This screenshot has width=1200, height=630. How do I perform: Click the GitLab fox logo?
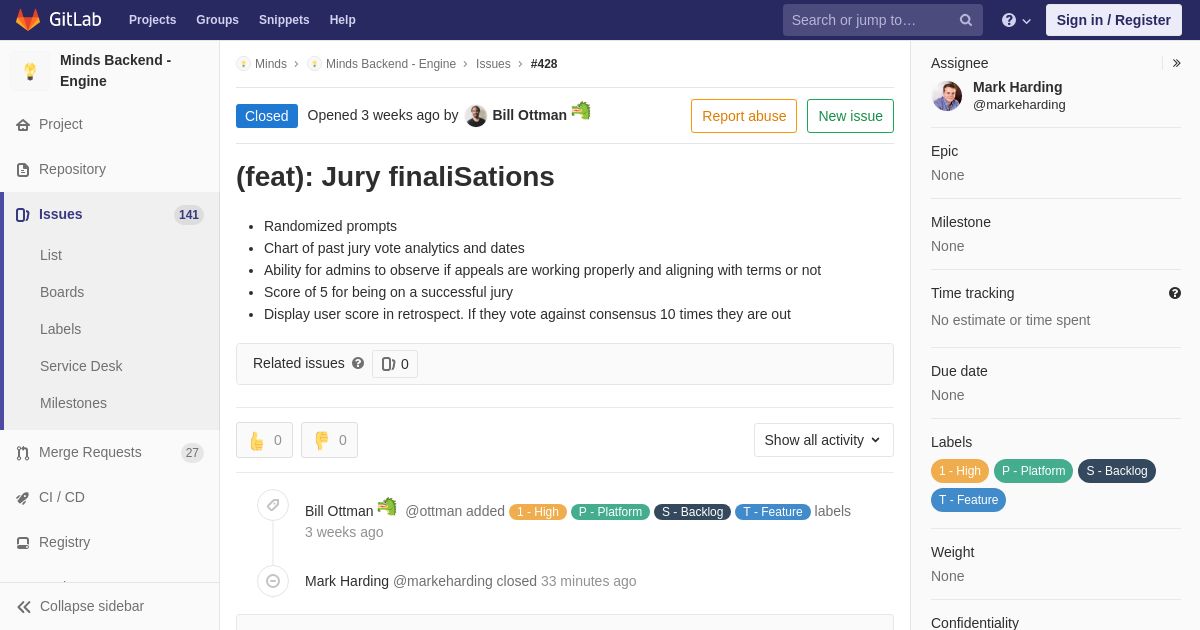click(28, 20)
